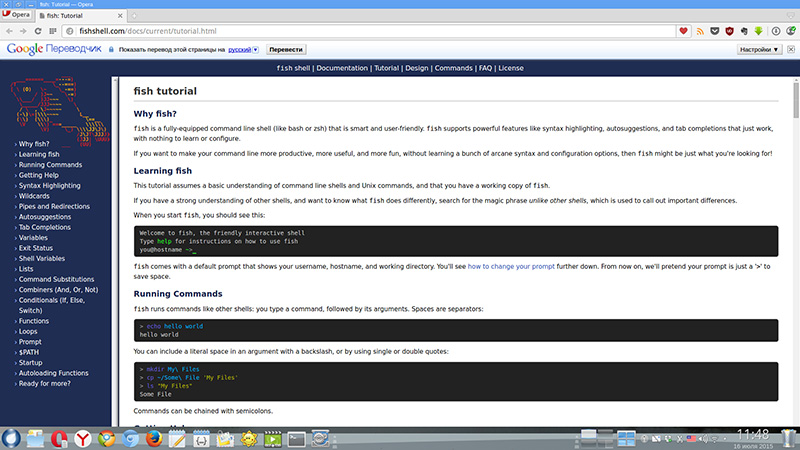Close the 'fish: Tutorial' tab
800x450 pixels.
(120, 16)
